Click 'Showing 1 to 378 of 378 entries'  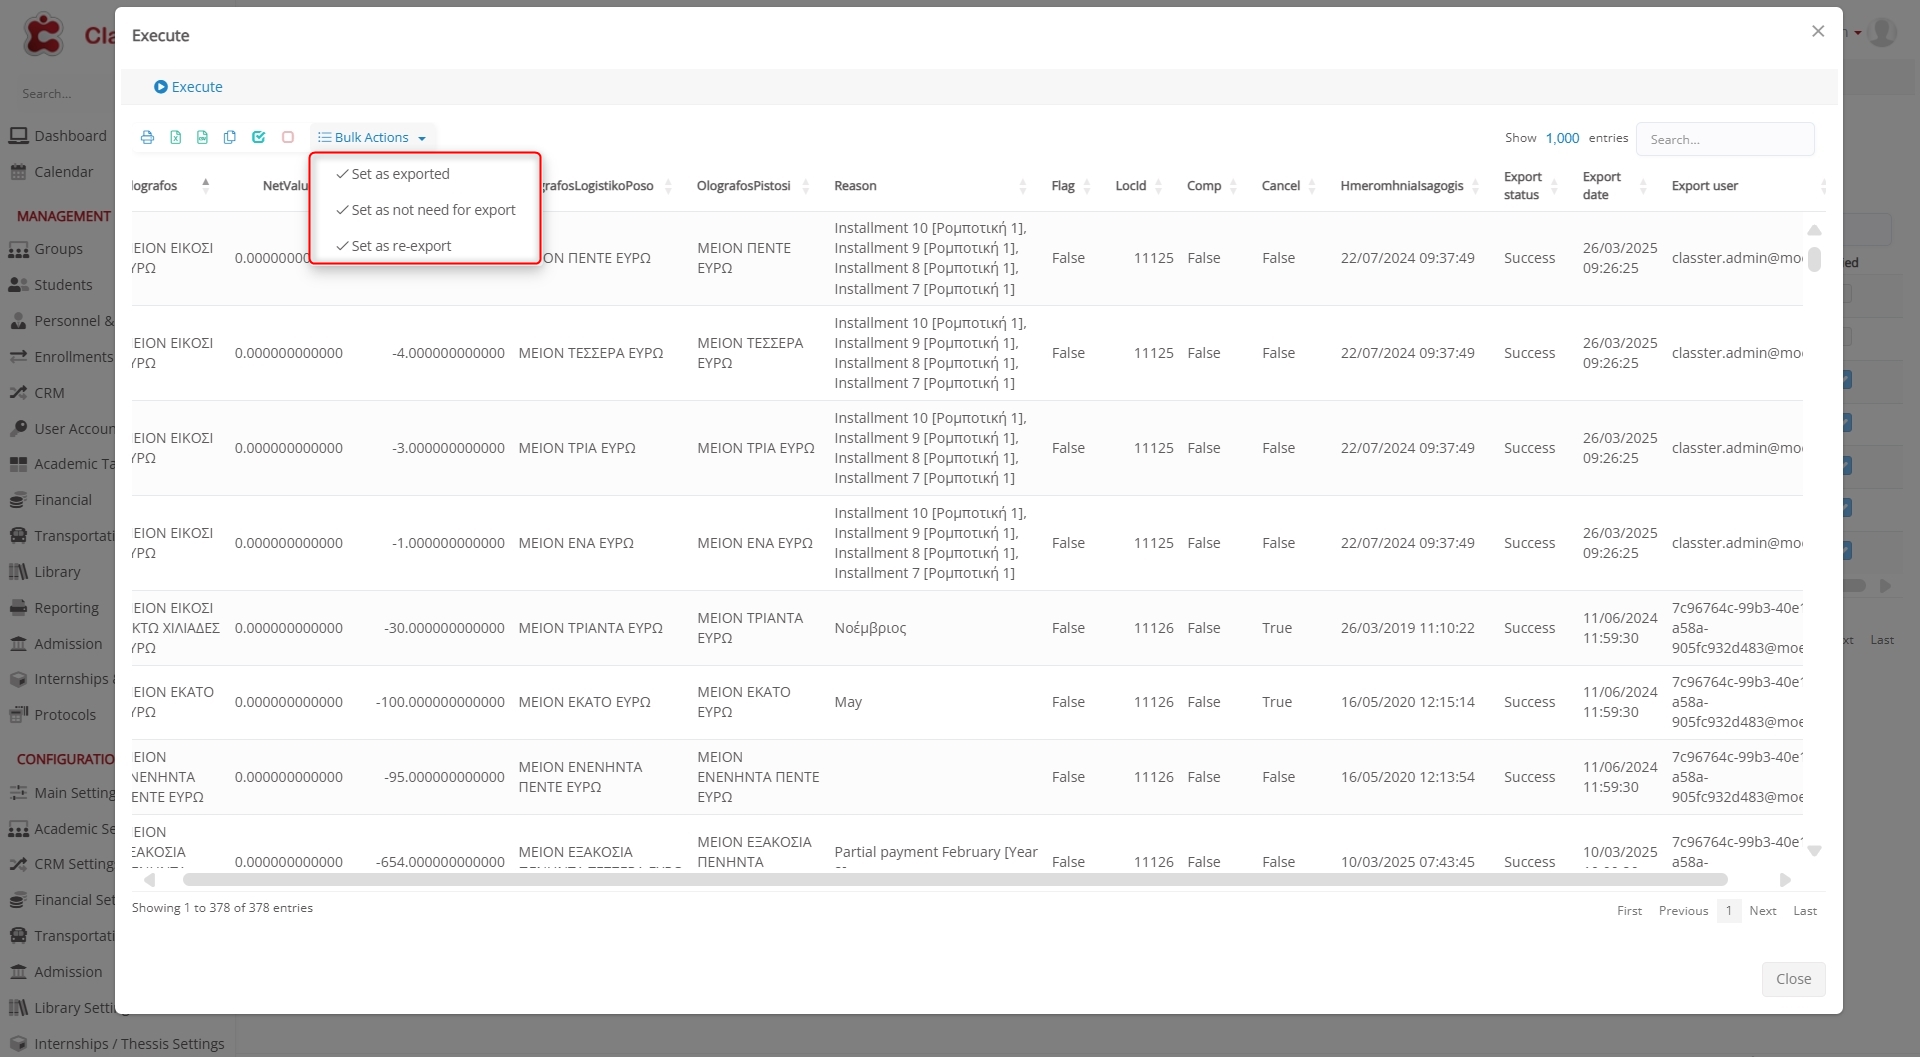click(x=222, y=908)
